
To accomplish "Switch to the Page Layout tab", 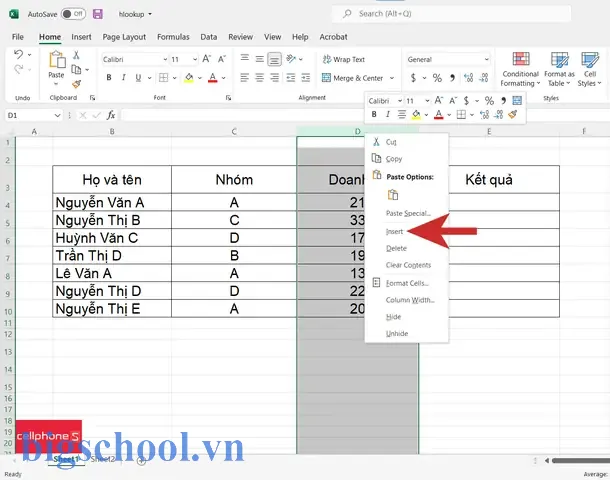I will [x=124, y=37].
